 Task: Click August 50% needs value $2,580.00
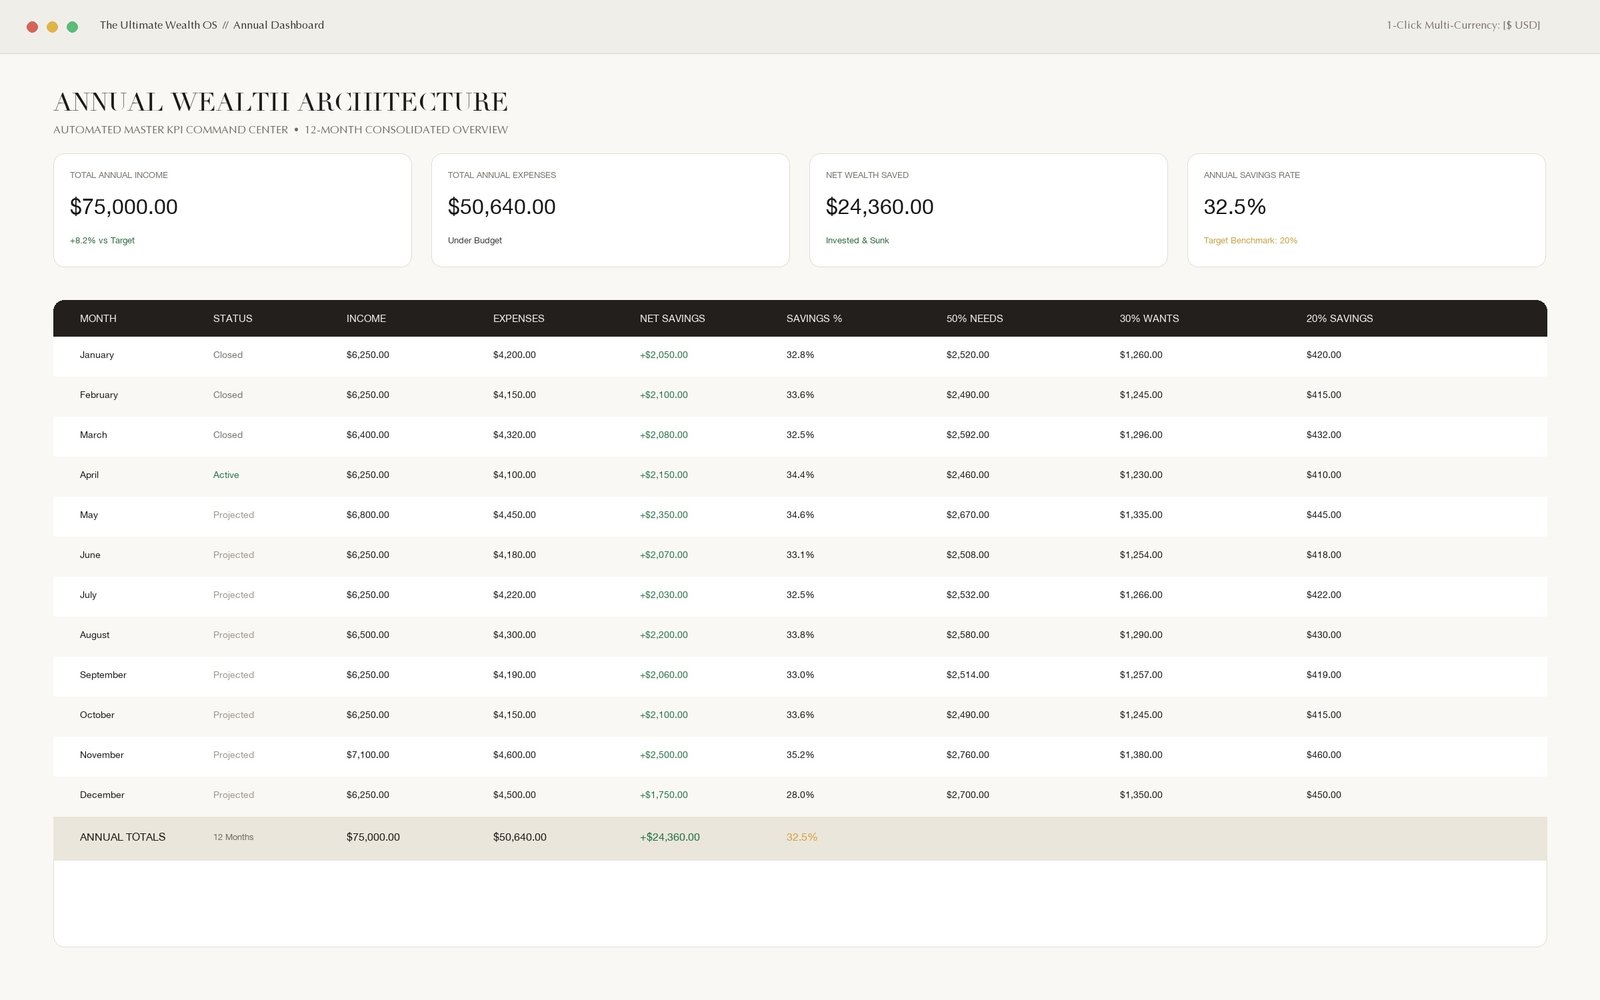tap(968, 635)
